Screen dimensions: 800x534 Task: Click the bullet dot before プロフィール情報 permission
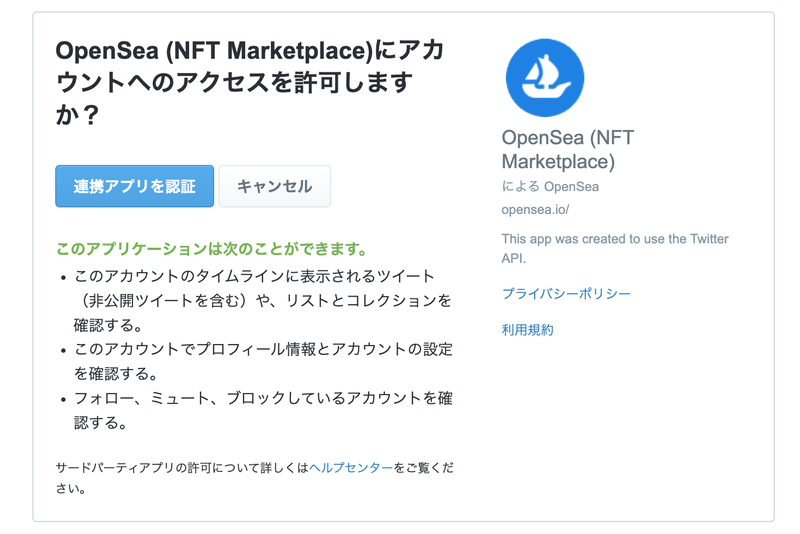[63, 350]
